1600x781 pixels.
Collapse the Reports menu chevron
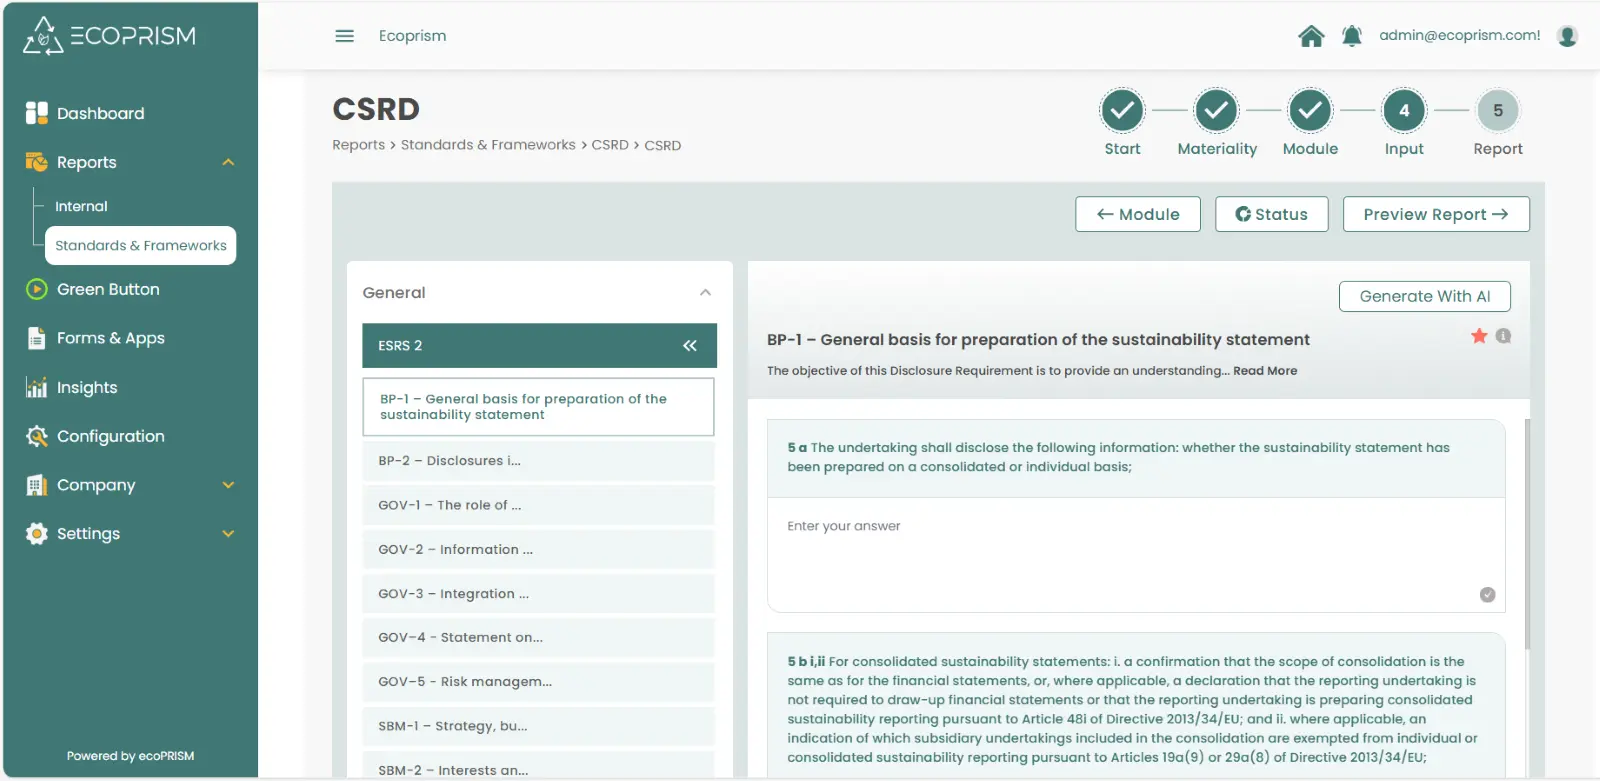[228, 162]
